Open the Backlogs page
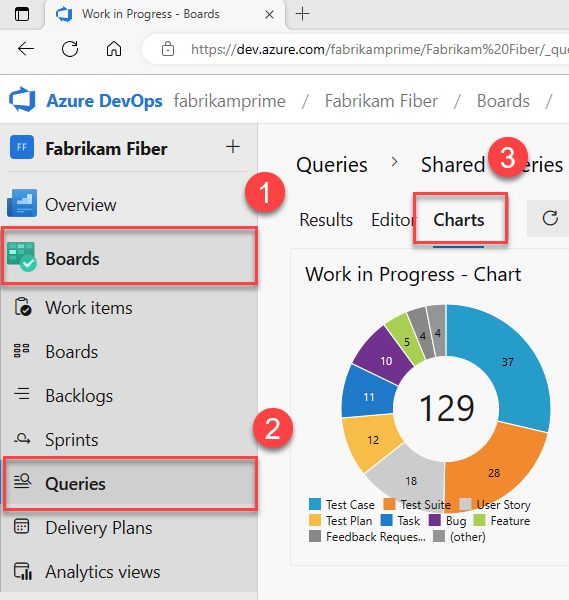This screenshot has width=569, height=600. coord(129,395)
